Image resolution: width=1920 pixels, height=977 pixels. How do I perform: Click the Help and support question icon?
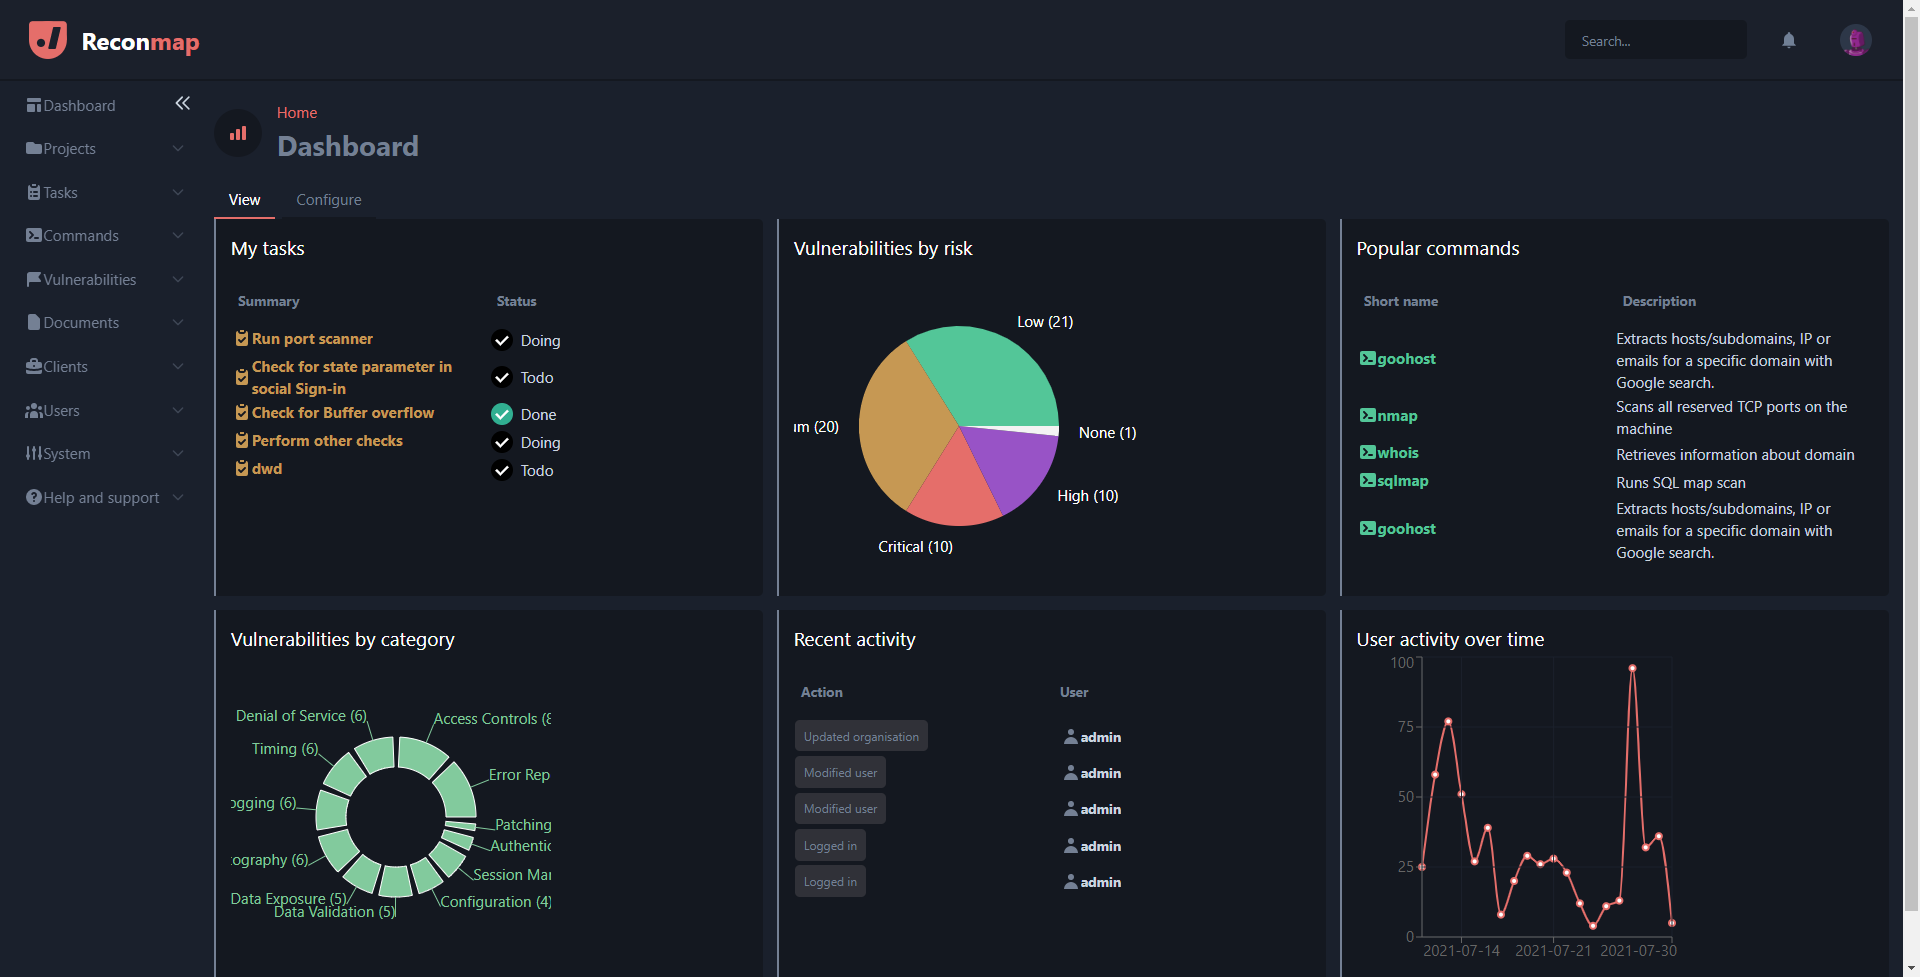[x=34, y=498]
